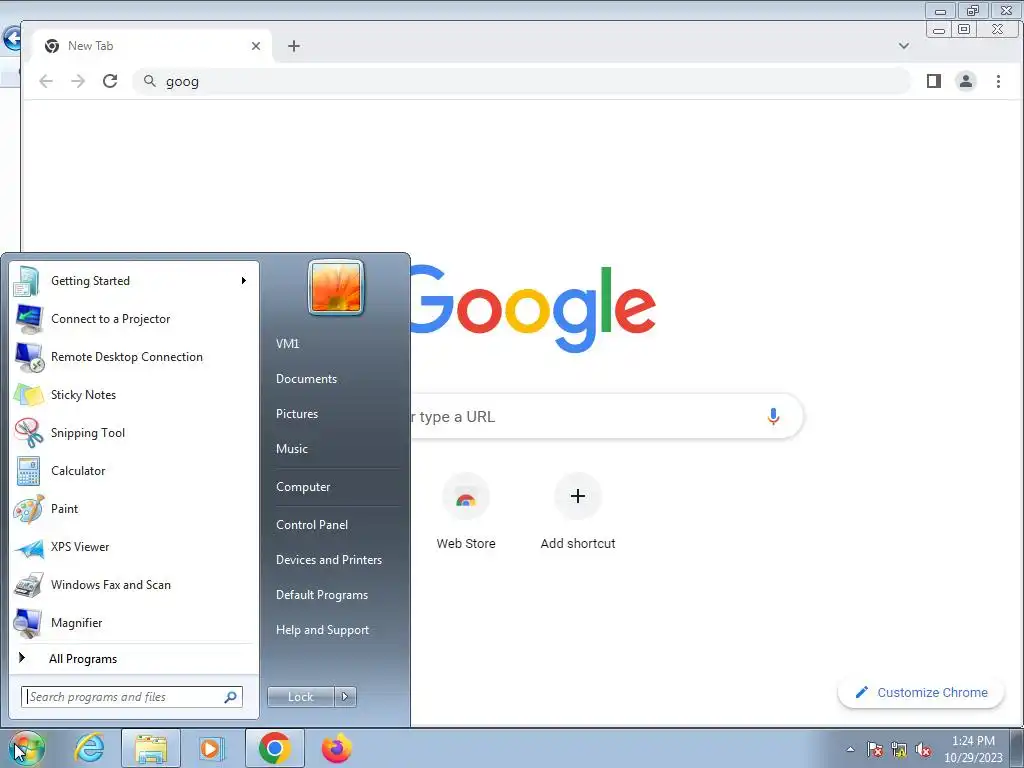Viewport: 1024px width, 768px height.
Task: Open Control Panel from Start menu
Action: tap(312, 525)
